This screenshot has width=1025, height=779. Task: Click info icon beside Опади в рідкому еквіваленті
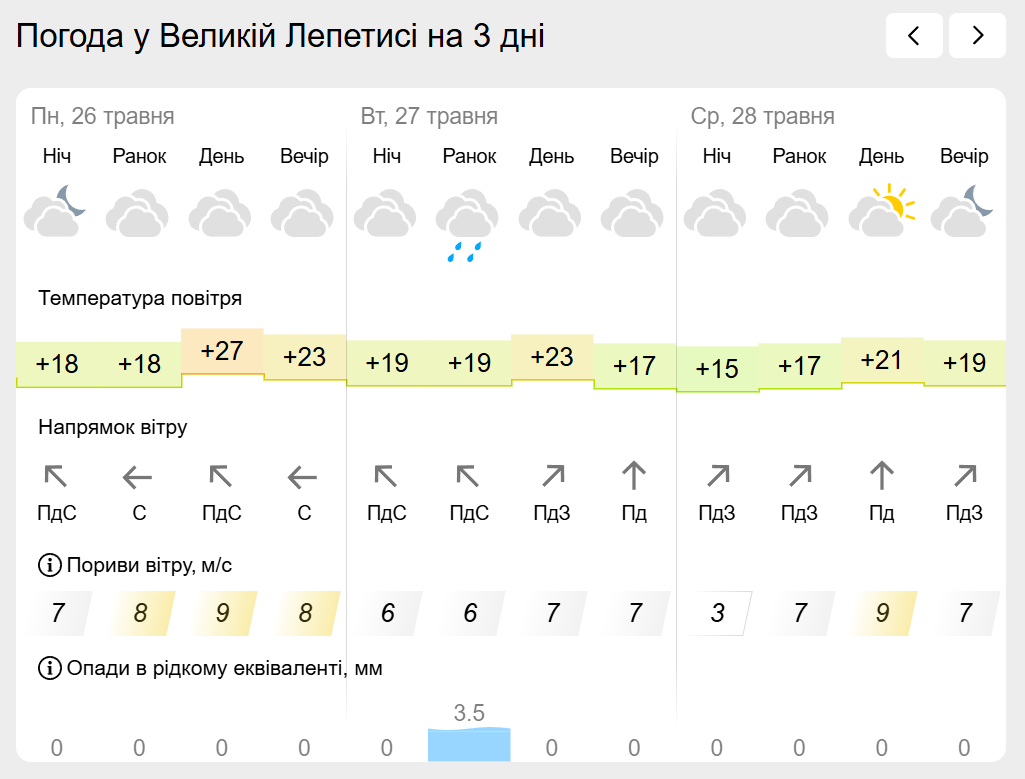click(50, 668)
